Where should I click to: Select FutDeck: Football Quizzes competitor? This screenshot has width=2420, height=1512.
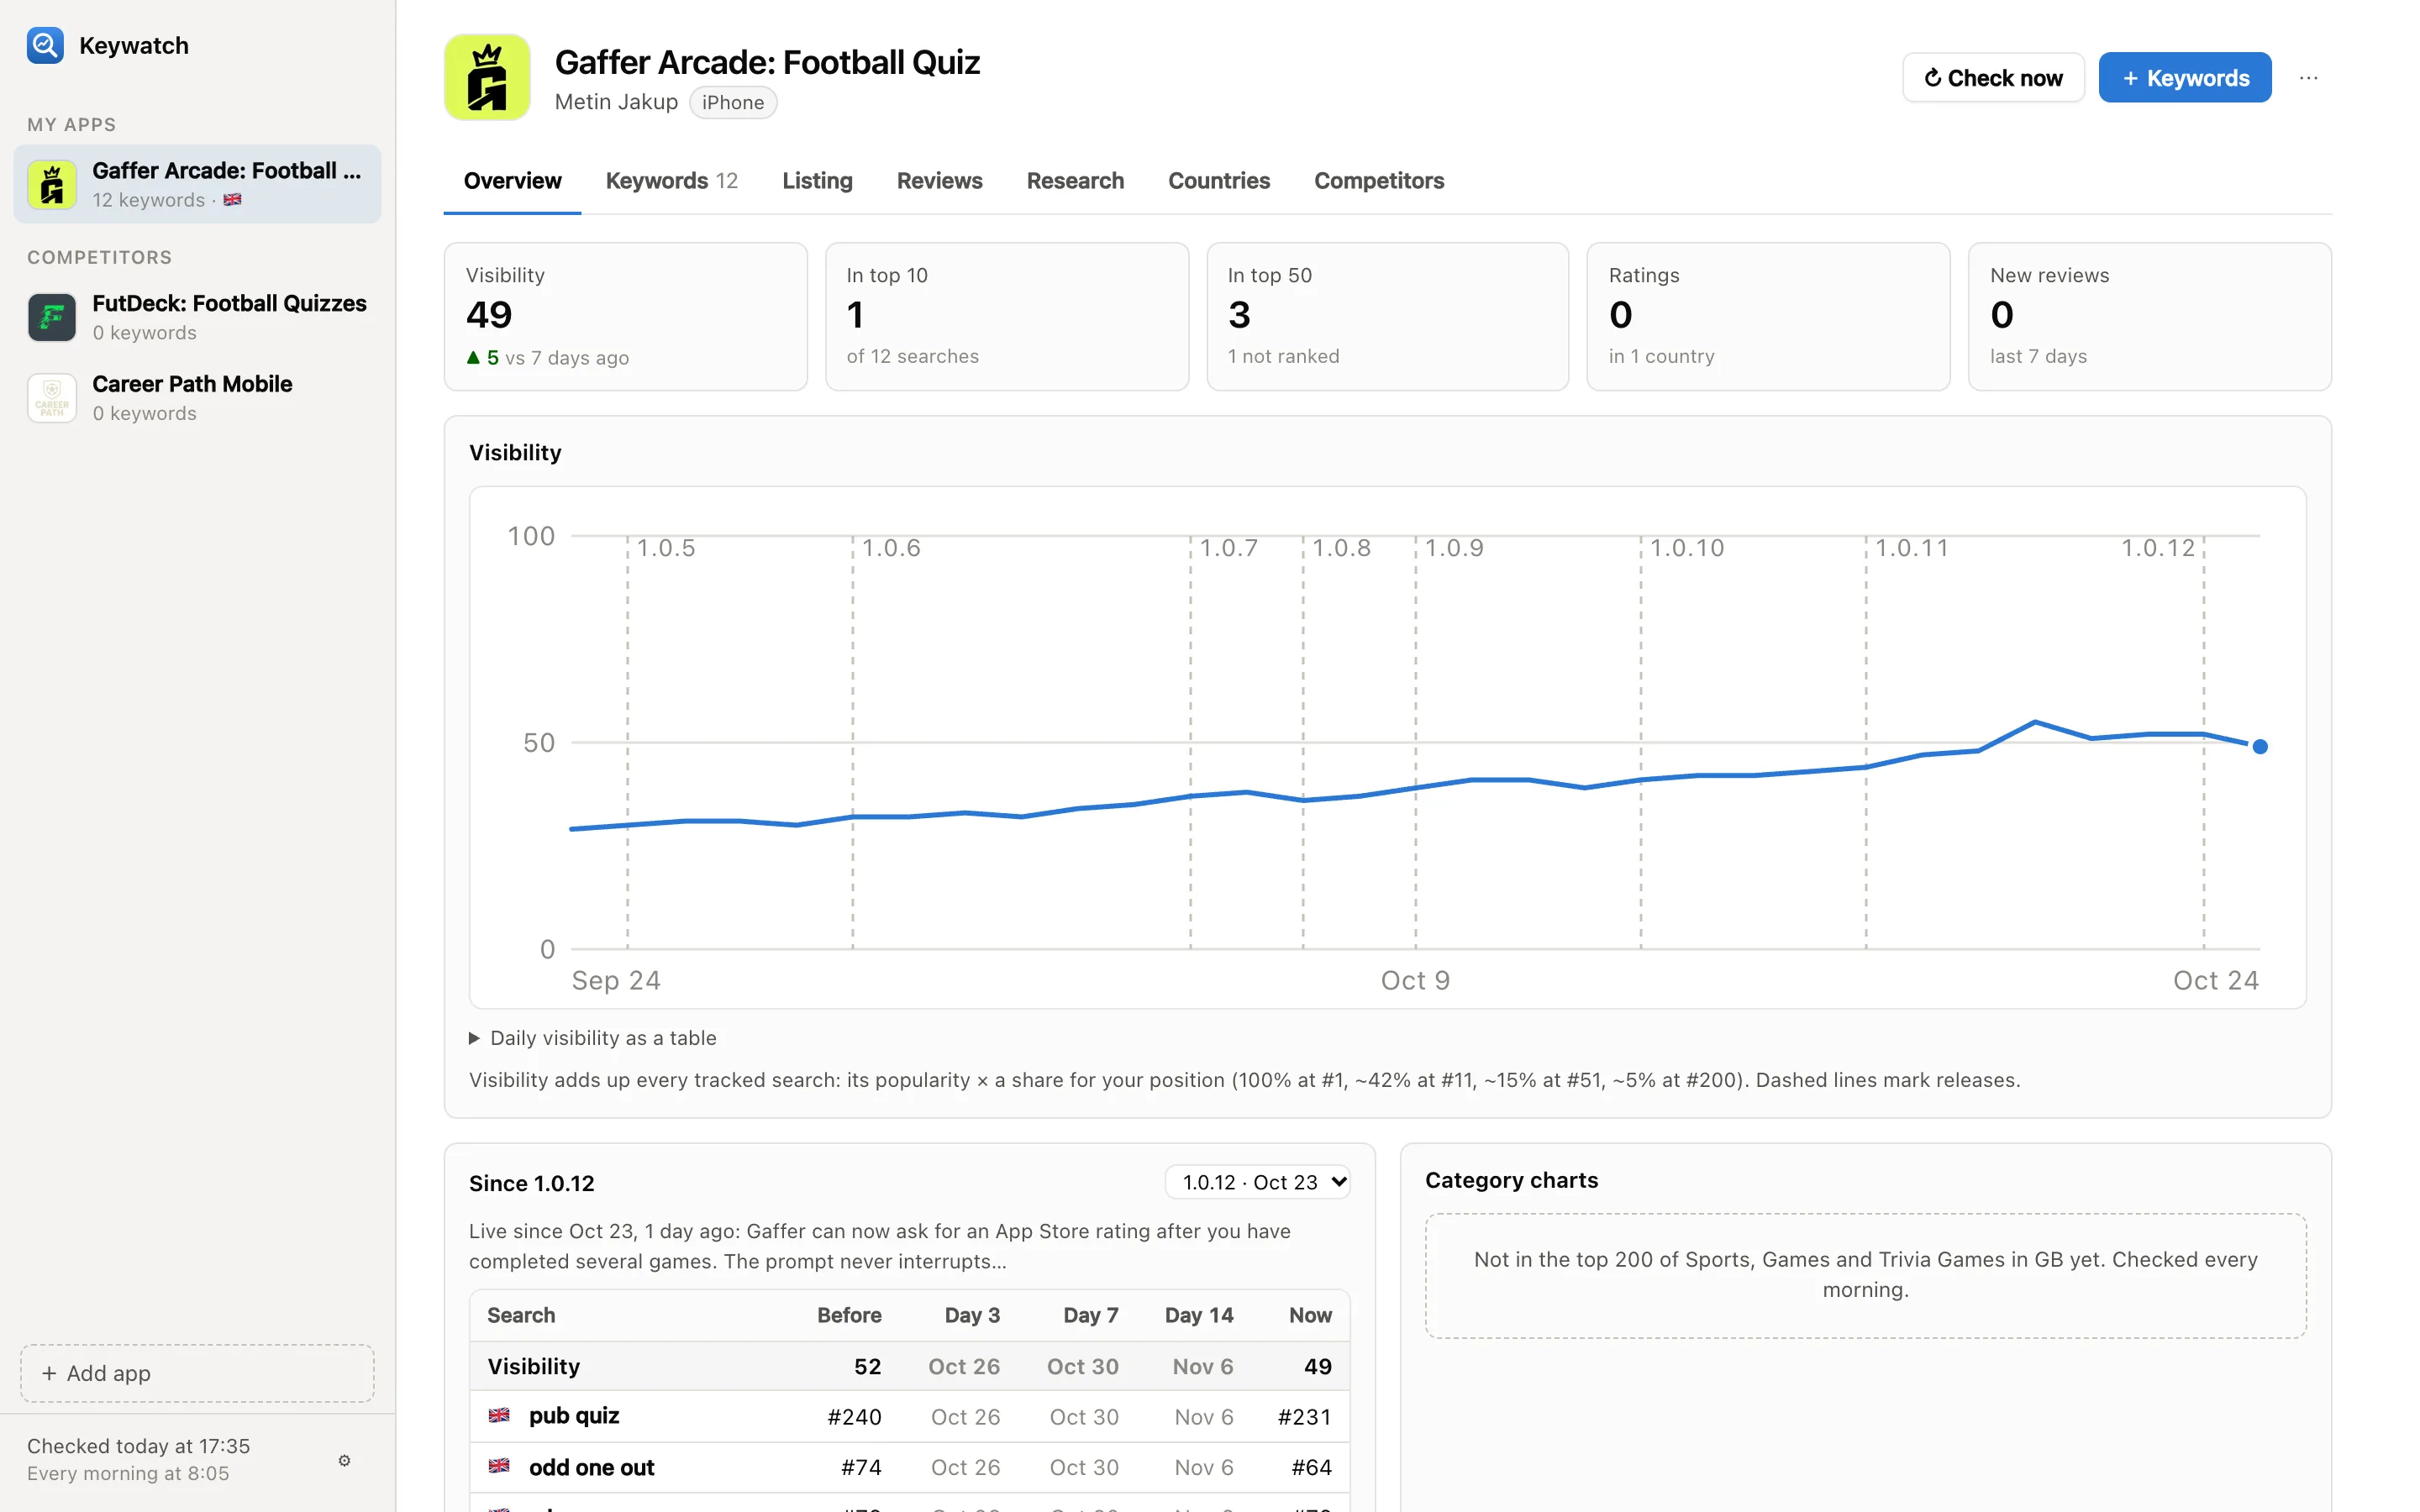[x=197, y=317]
